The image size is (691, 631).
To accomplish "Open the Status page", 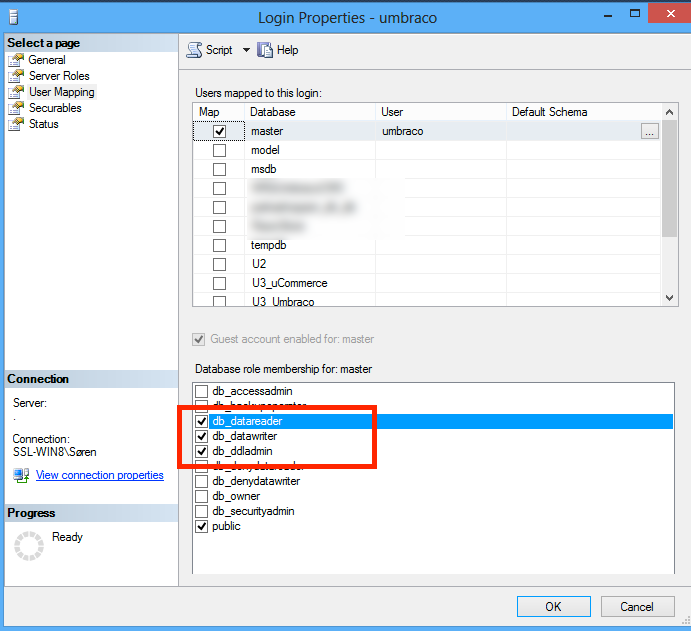I will coord(44,124).
